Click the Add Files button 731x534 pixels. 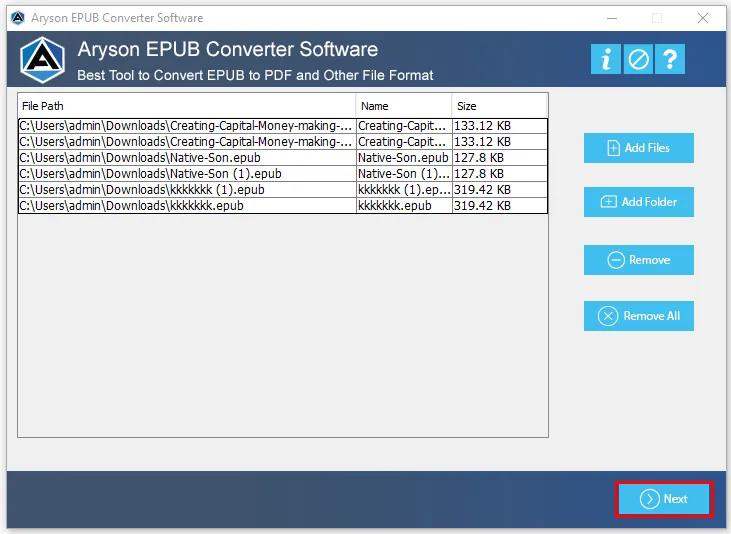pos(639,148)
